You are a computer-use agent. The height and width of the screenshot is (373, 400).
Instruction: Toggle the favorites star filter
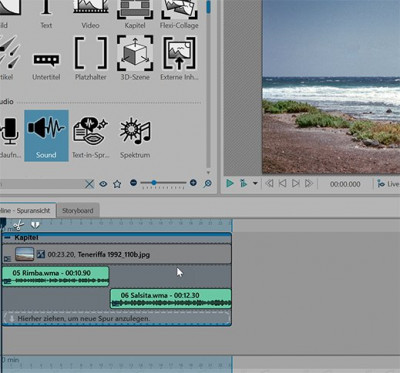tap(117, 184)
